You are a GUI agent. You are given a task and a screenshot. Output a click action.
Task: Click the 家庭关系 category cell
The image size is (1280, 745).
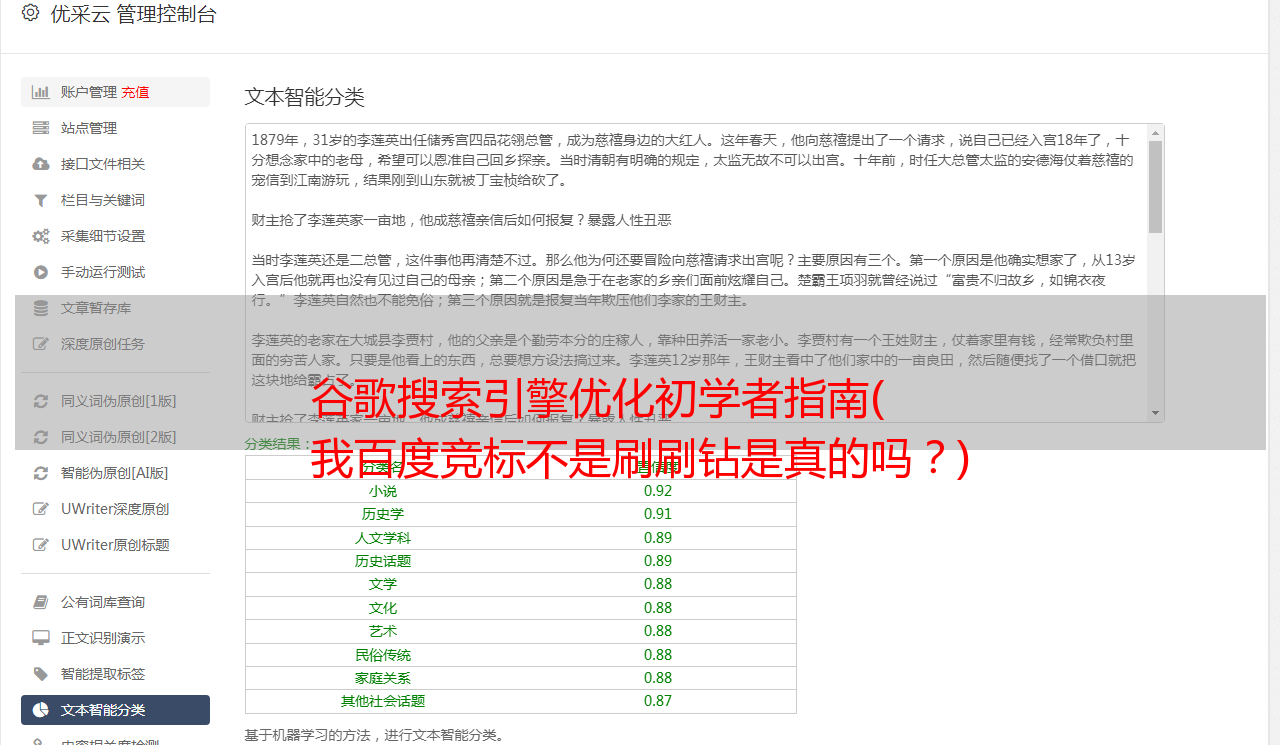point(383,678)
